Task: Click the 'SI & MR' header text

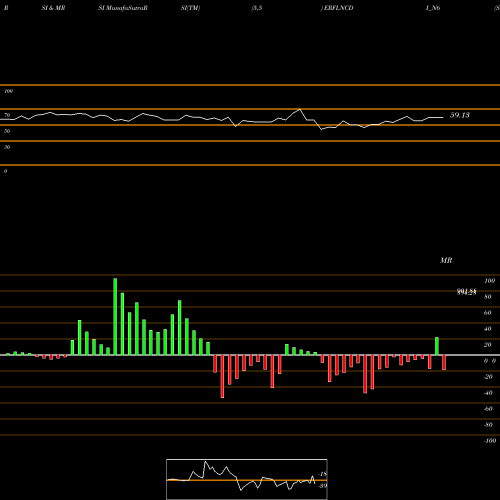Action: point(53,8)
